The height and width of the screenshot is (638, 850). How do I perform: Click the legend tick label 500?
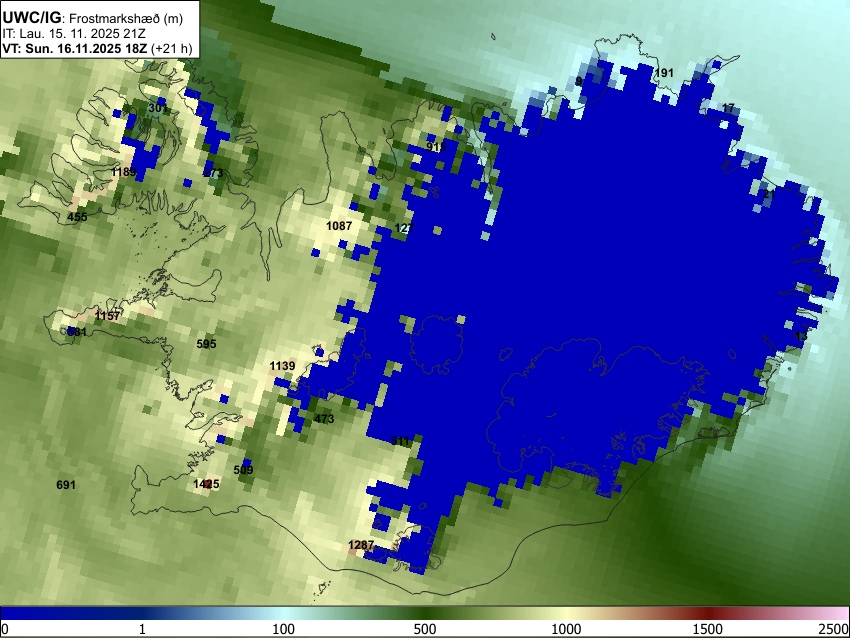tap(425, 629)
